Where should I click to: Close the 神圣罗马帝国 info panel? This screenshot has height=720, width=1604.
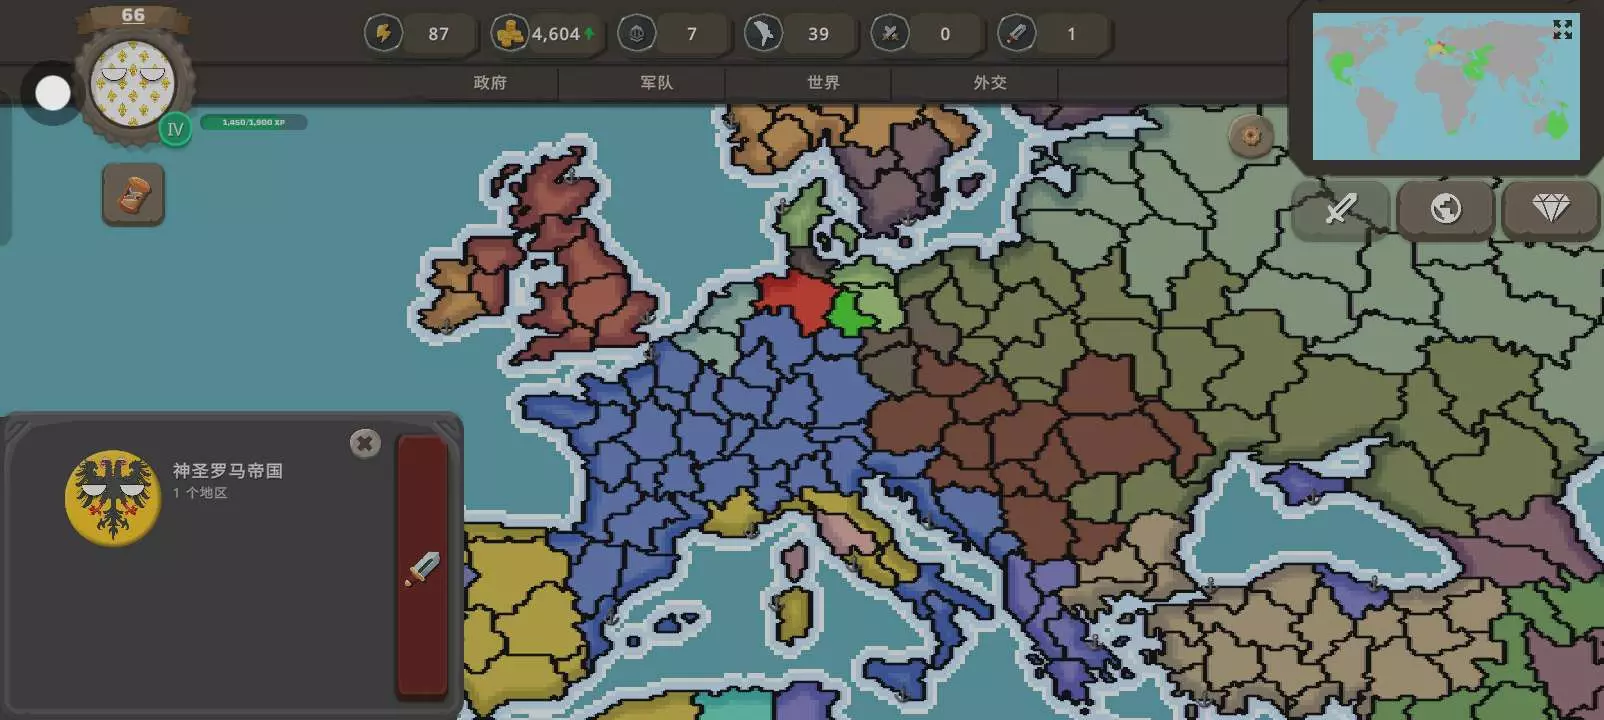[x=365, y=443]
